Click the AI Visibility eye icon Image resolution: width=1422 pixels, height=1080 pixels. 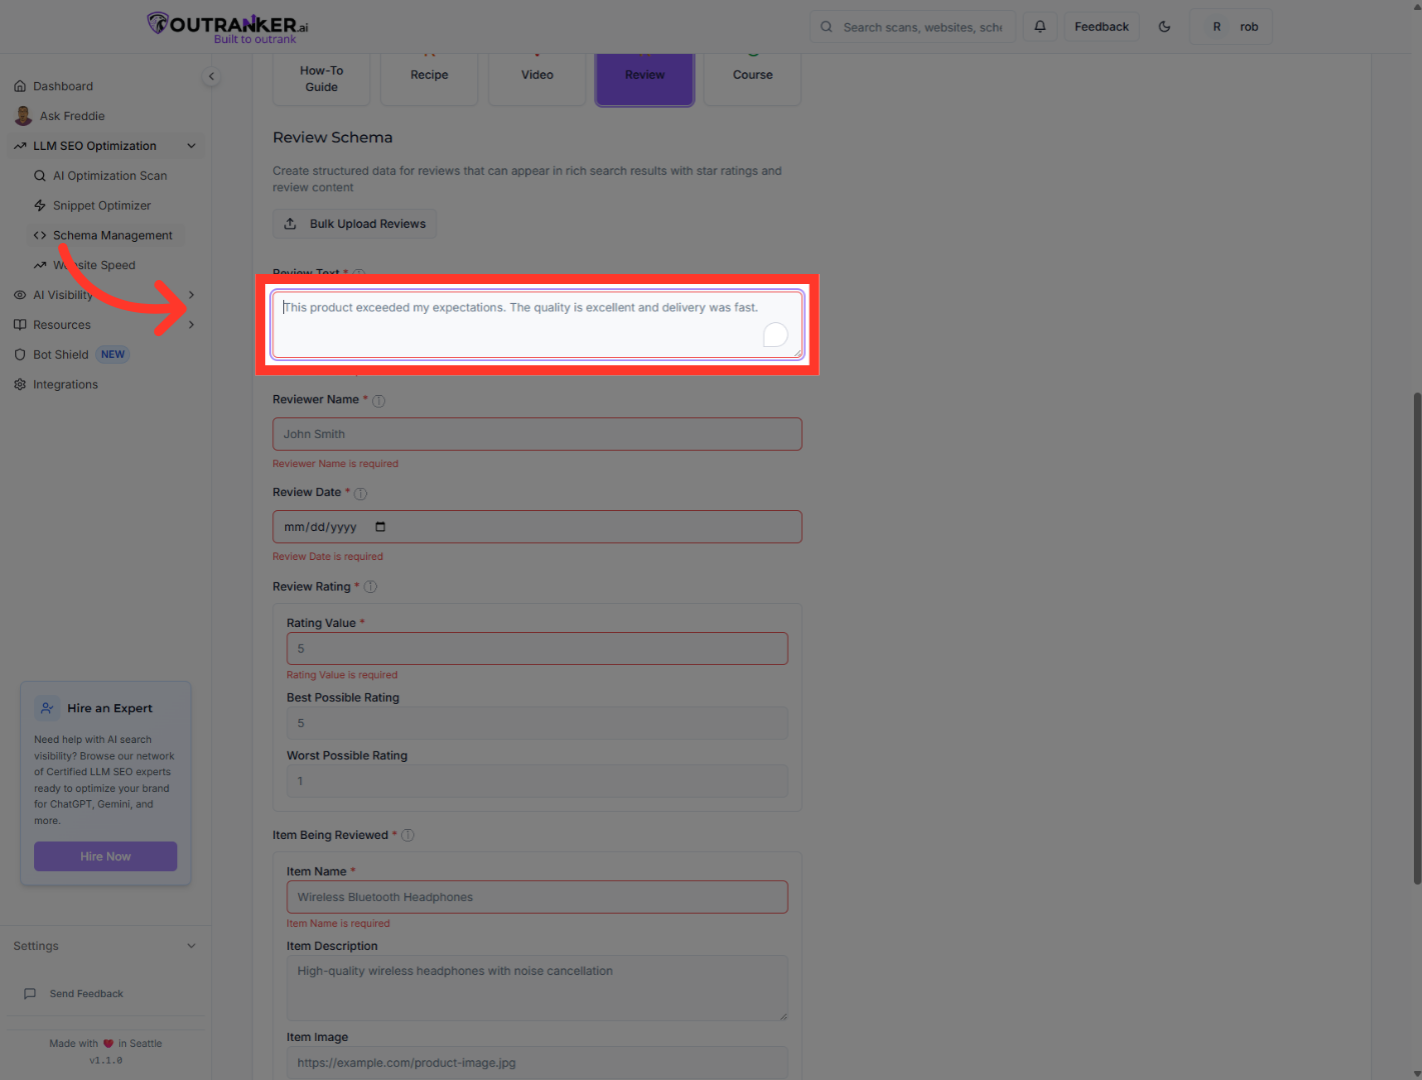click(20, 295)
